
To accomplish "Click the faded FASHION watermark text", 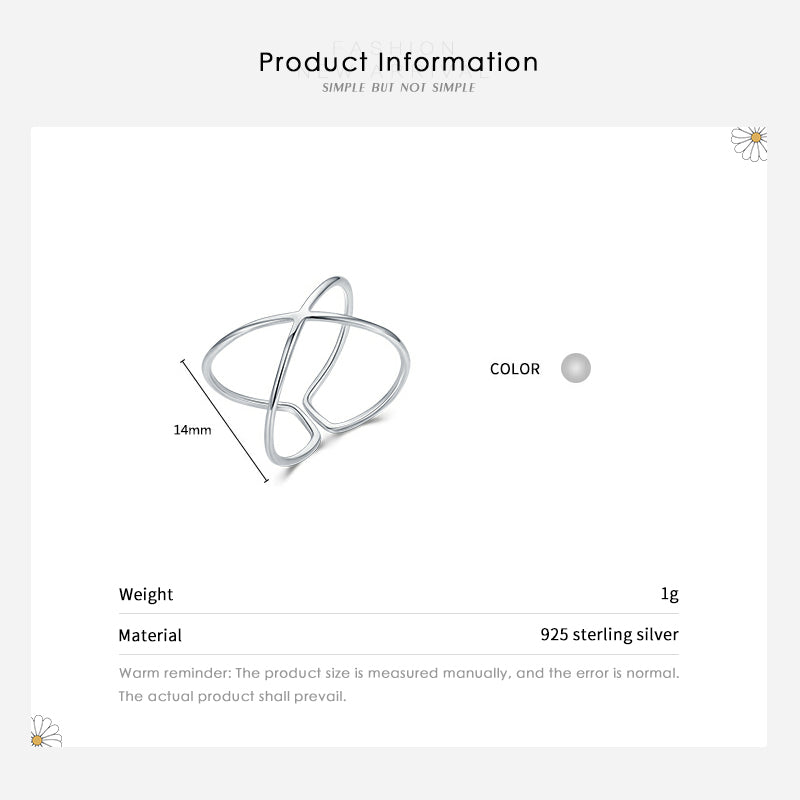I will pos(399,46).
